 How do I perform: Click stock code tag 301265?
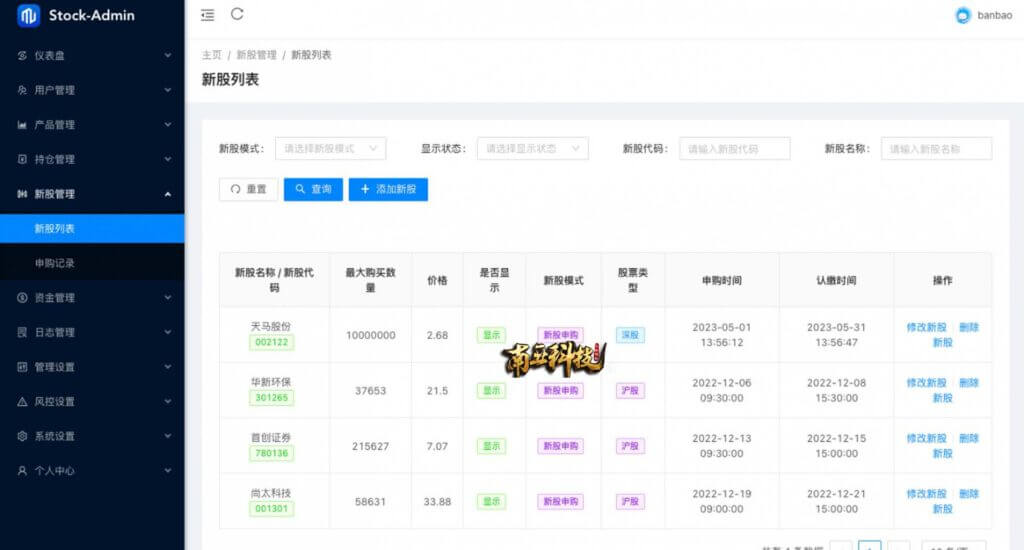click(x=272, y=398)
